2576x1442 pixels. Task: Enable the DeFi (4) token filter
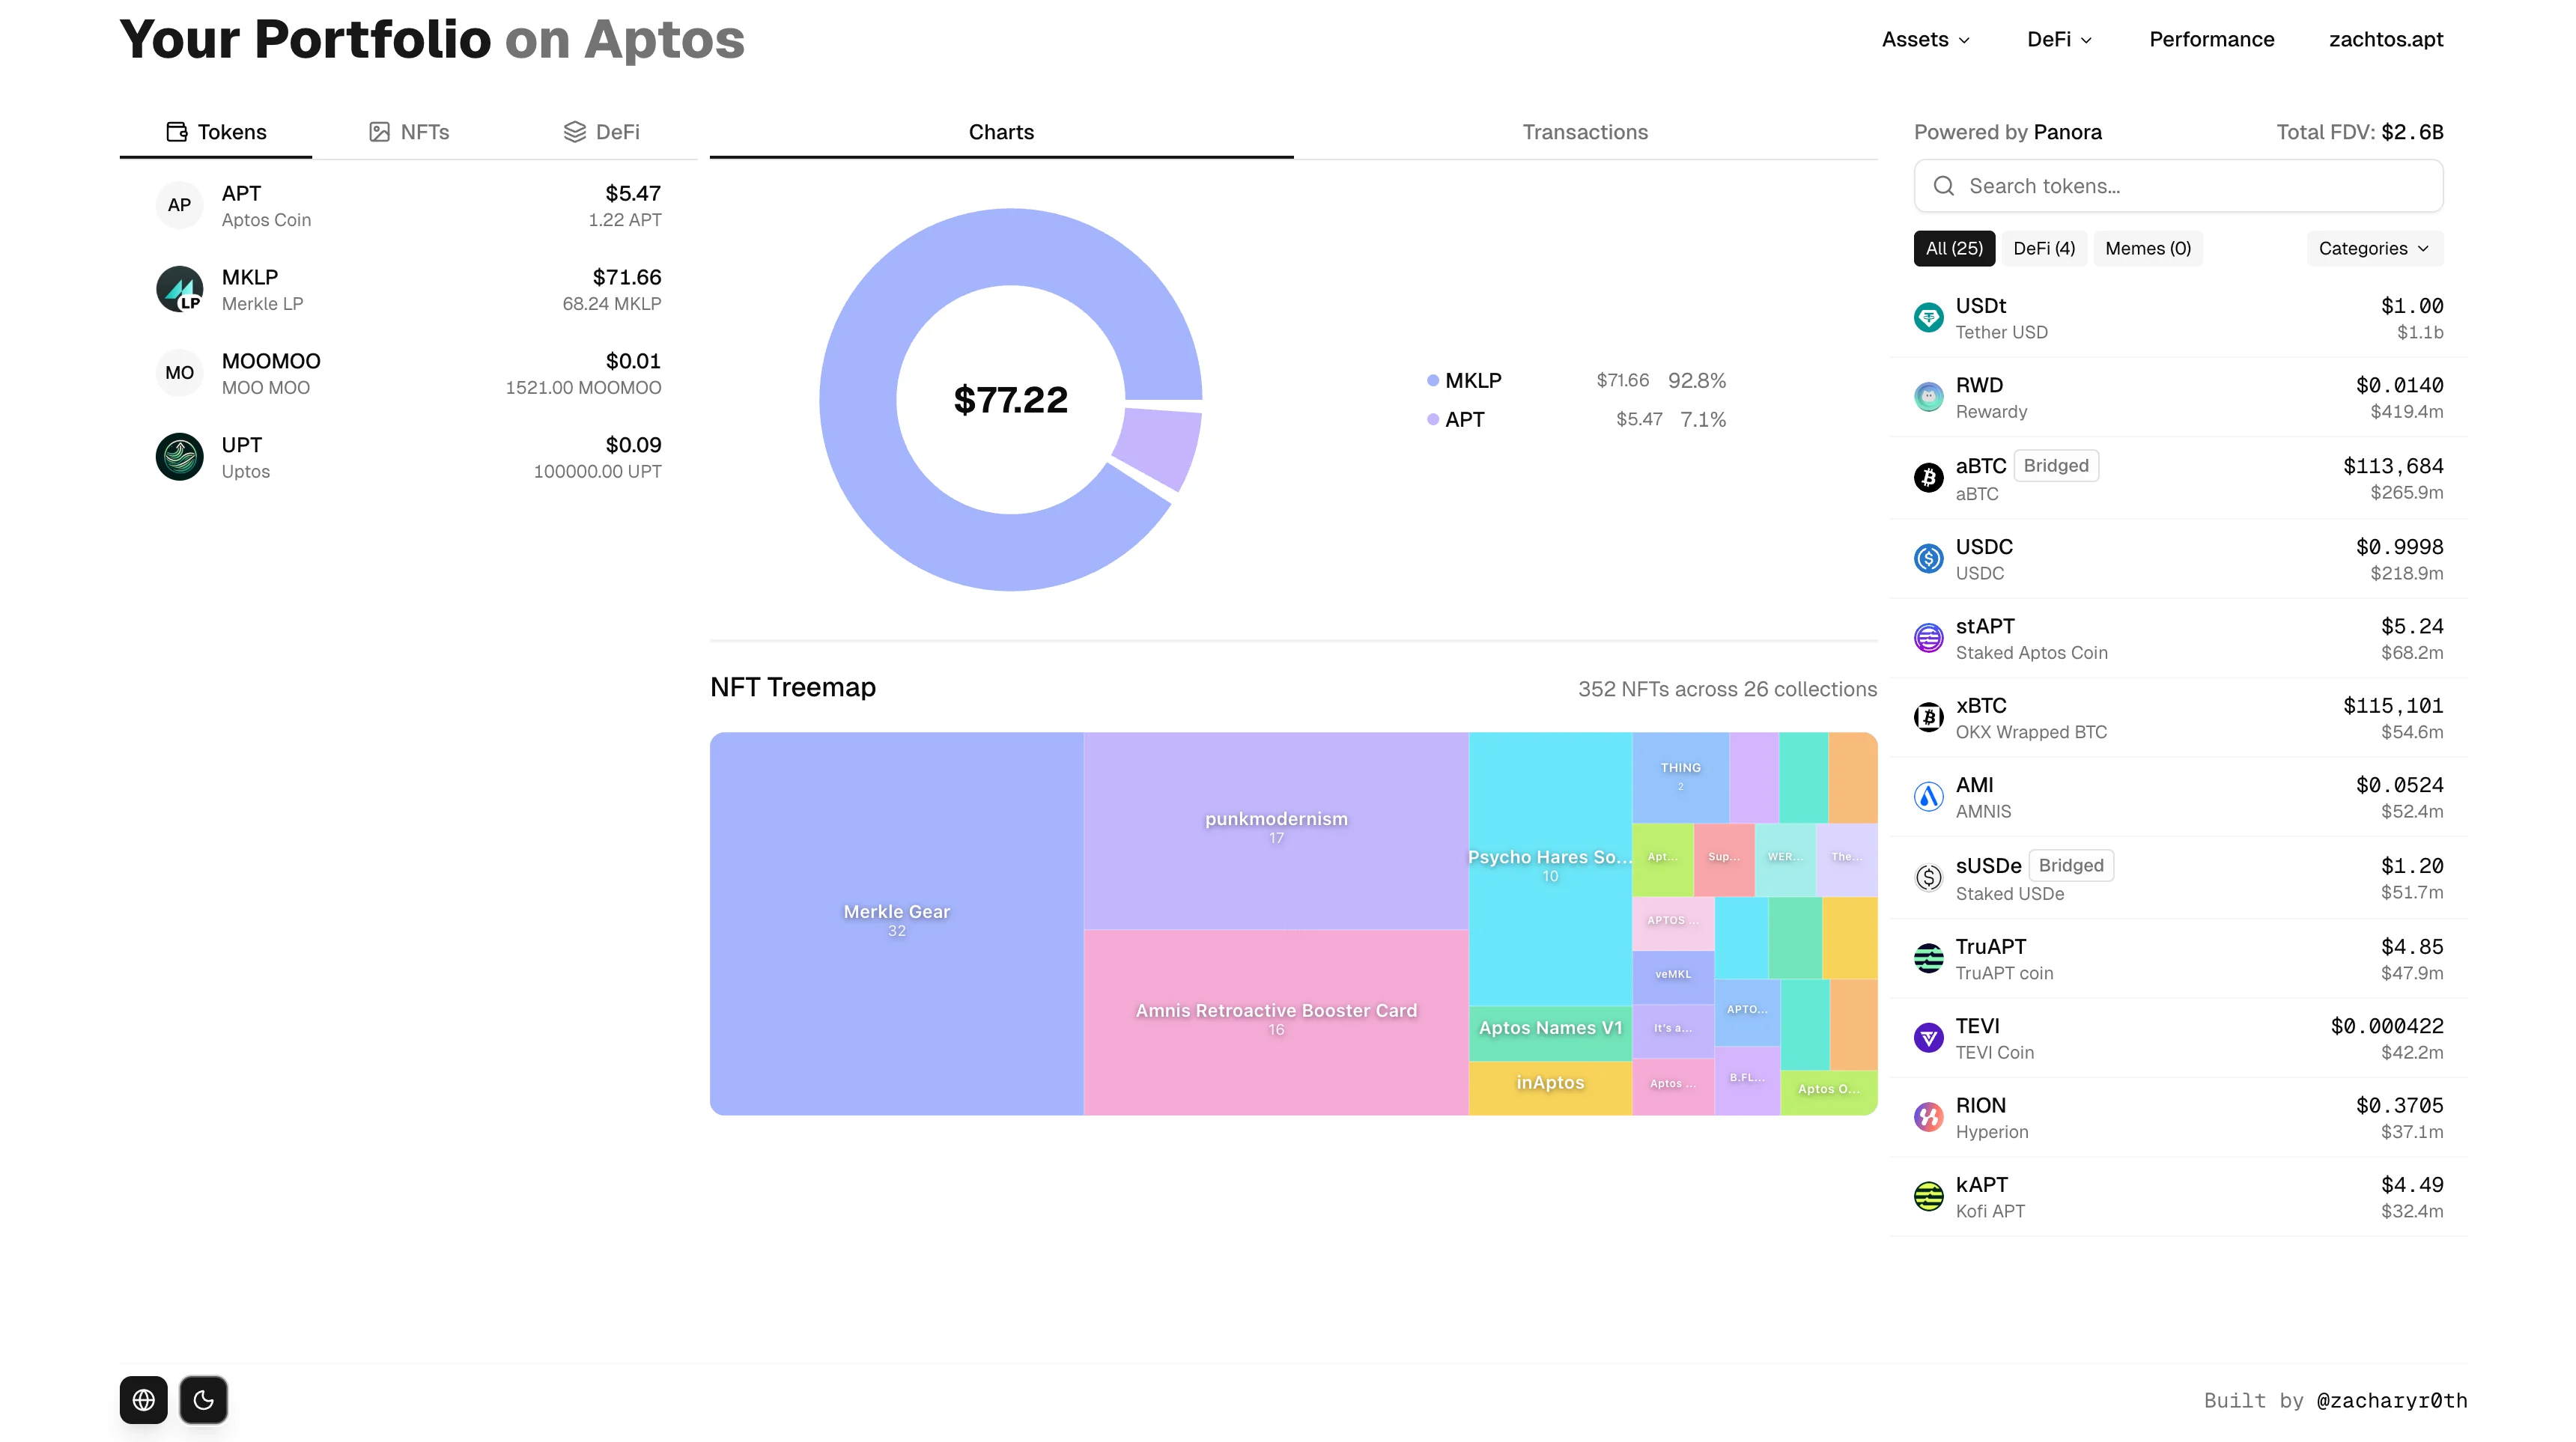[2043, 248]
